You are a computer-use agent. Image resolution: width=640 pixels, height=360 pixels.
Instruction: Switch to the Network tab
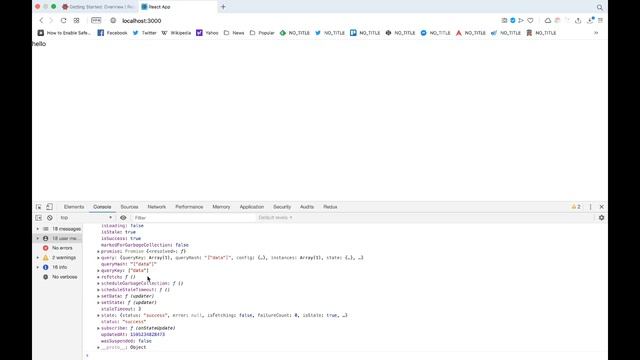click(x=157, y=207)
